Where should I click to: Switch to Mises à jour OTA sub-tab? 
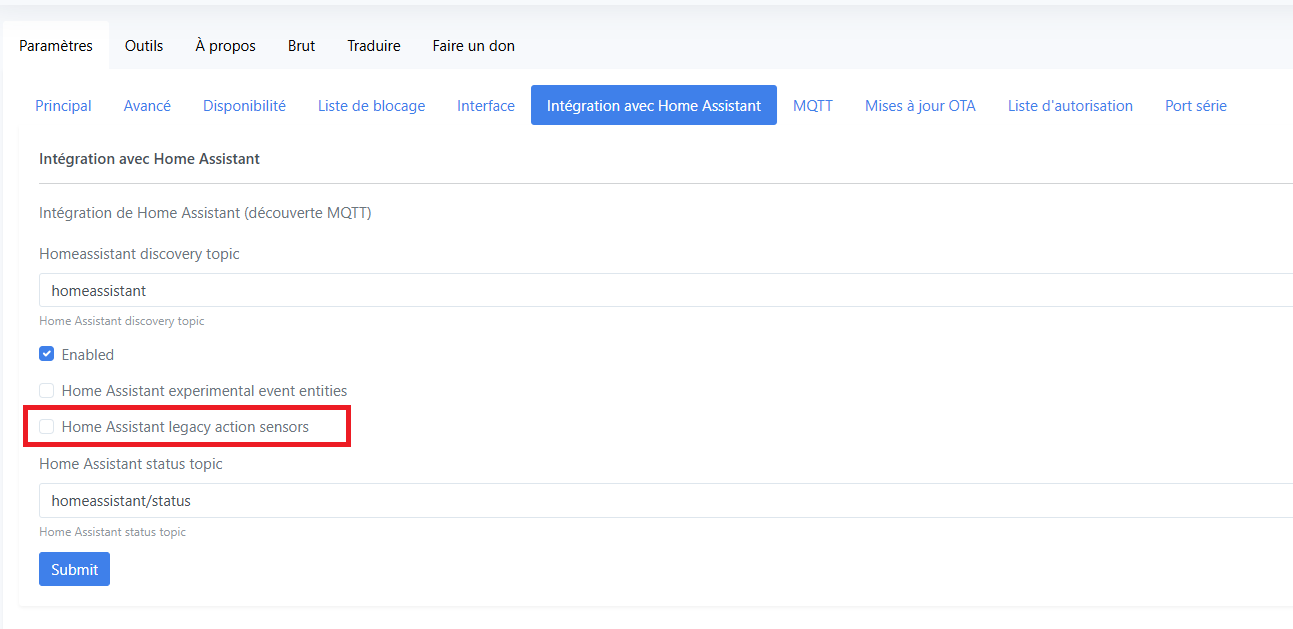(920, 105)
